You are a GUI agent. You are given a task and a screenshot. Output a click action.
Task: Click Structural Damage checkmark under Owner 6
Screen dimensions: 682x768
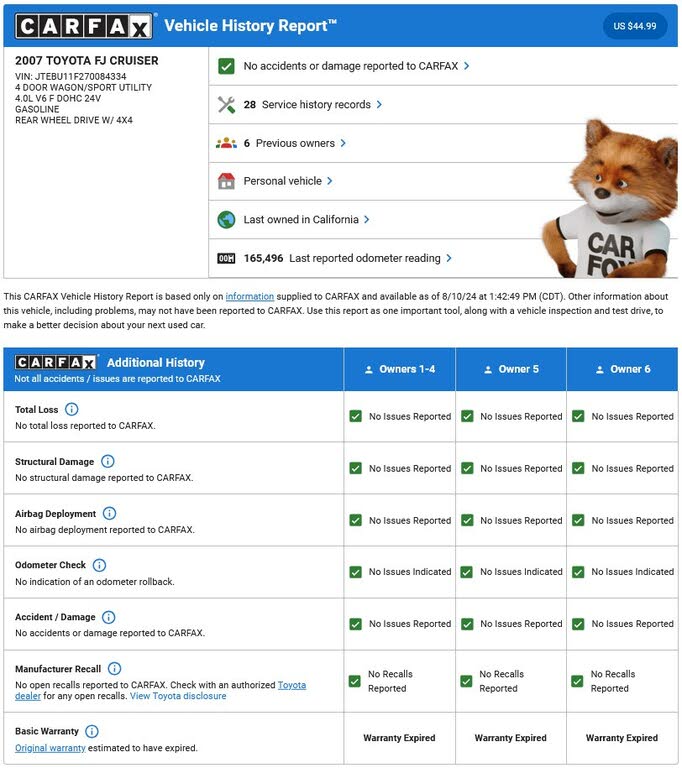(x=578, y=468)
